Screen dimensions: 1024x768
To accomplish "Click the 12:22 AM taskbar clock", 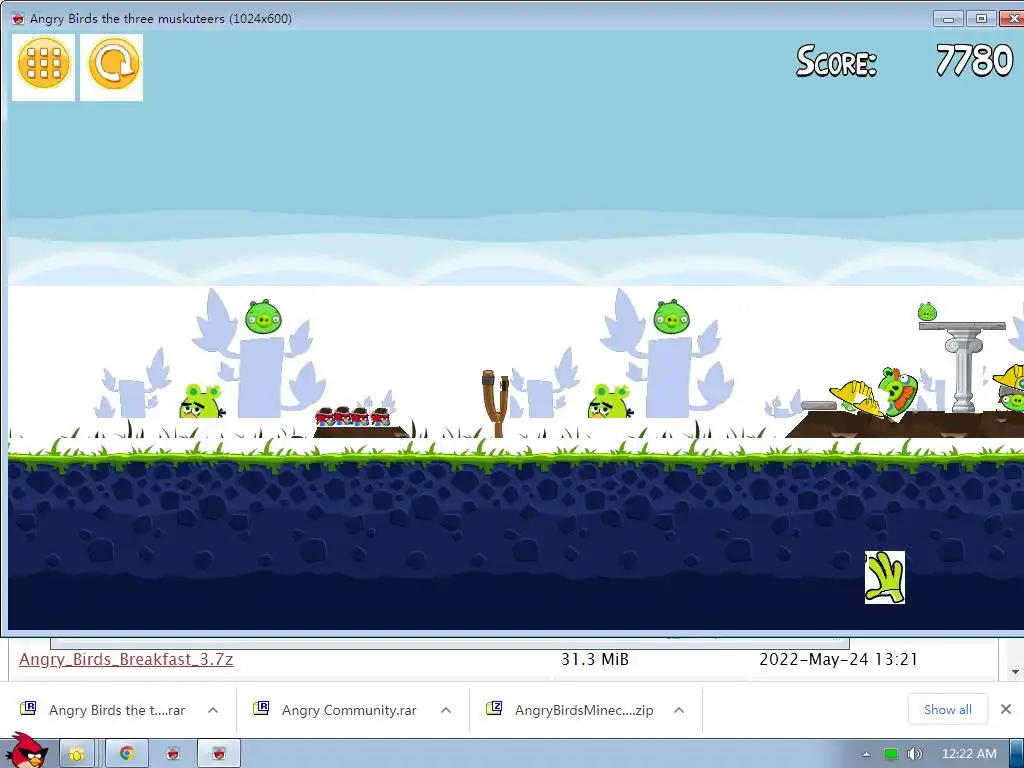I will pyautogui.click(x=969, y=754).
